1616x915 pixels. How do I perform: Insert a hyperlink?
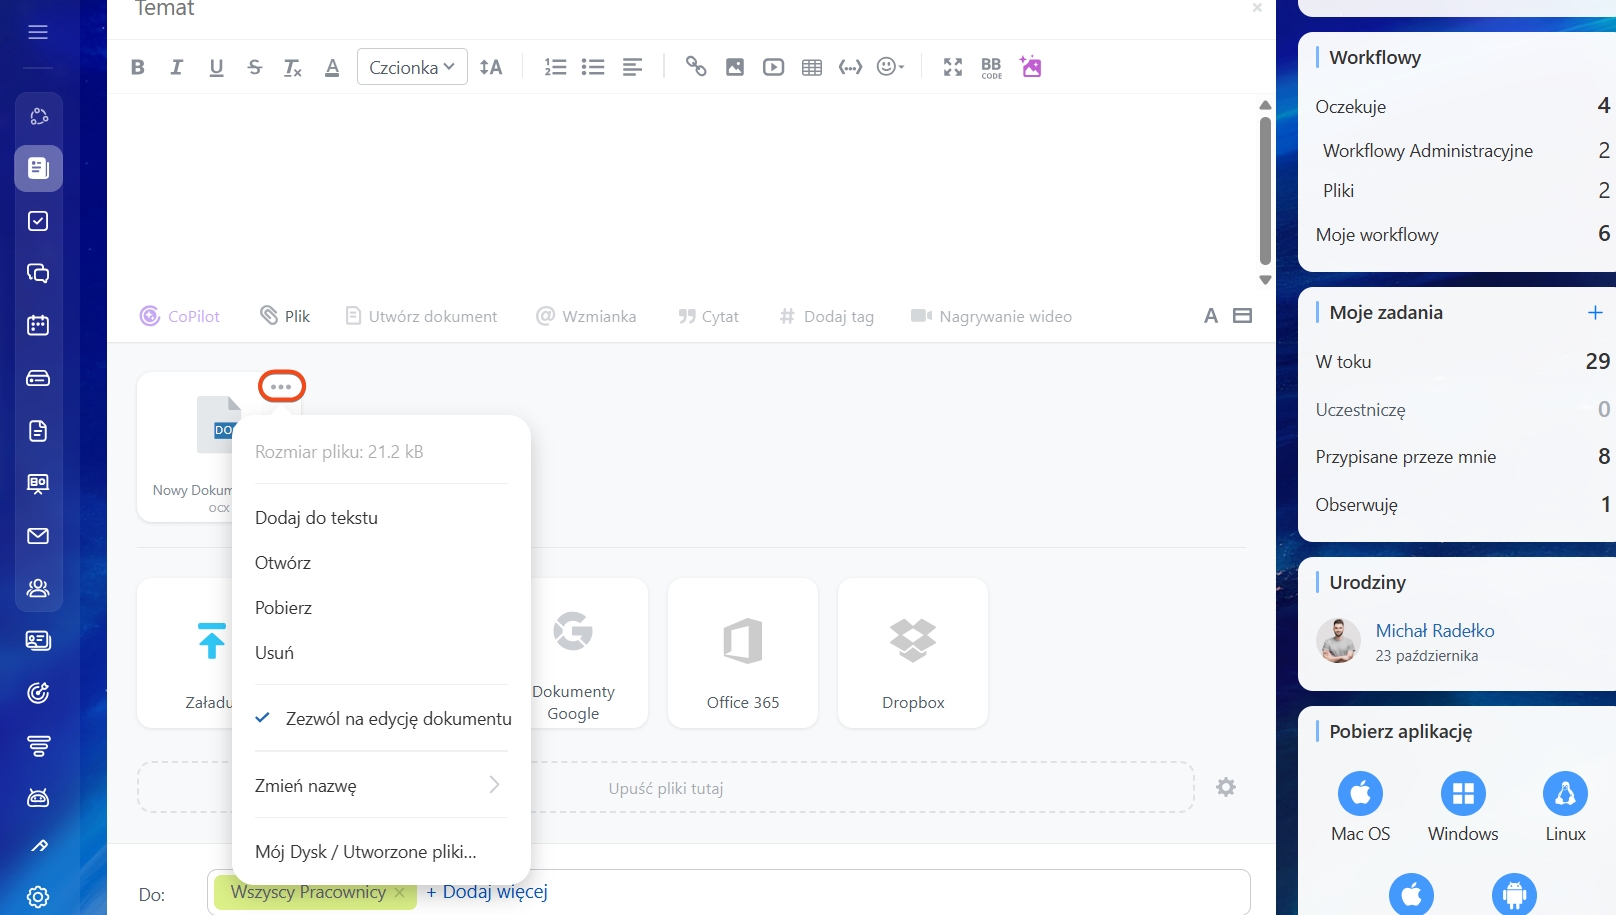pos(696,67)
